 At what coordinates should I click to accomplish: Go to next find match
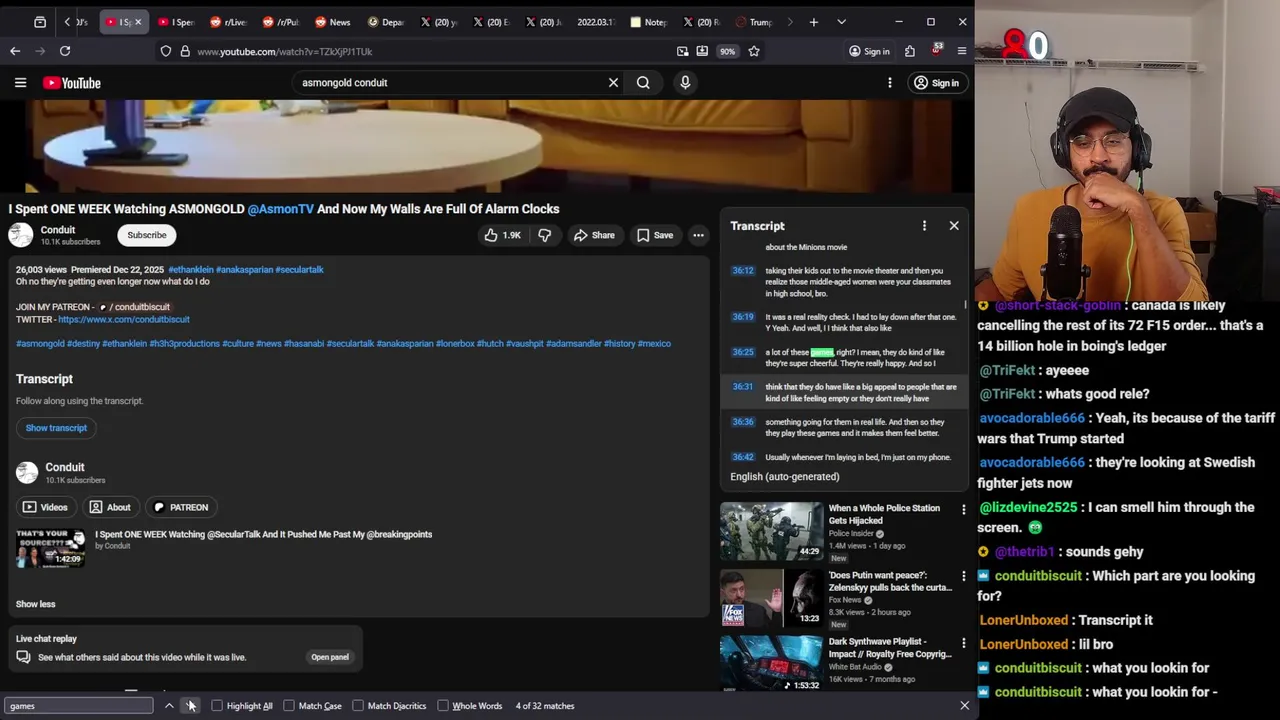click(x=190, y=706)
